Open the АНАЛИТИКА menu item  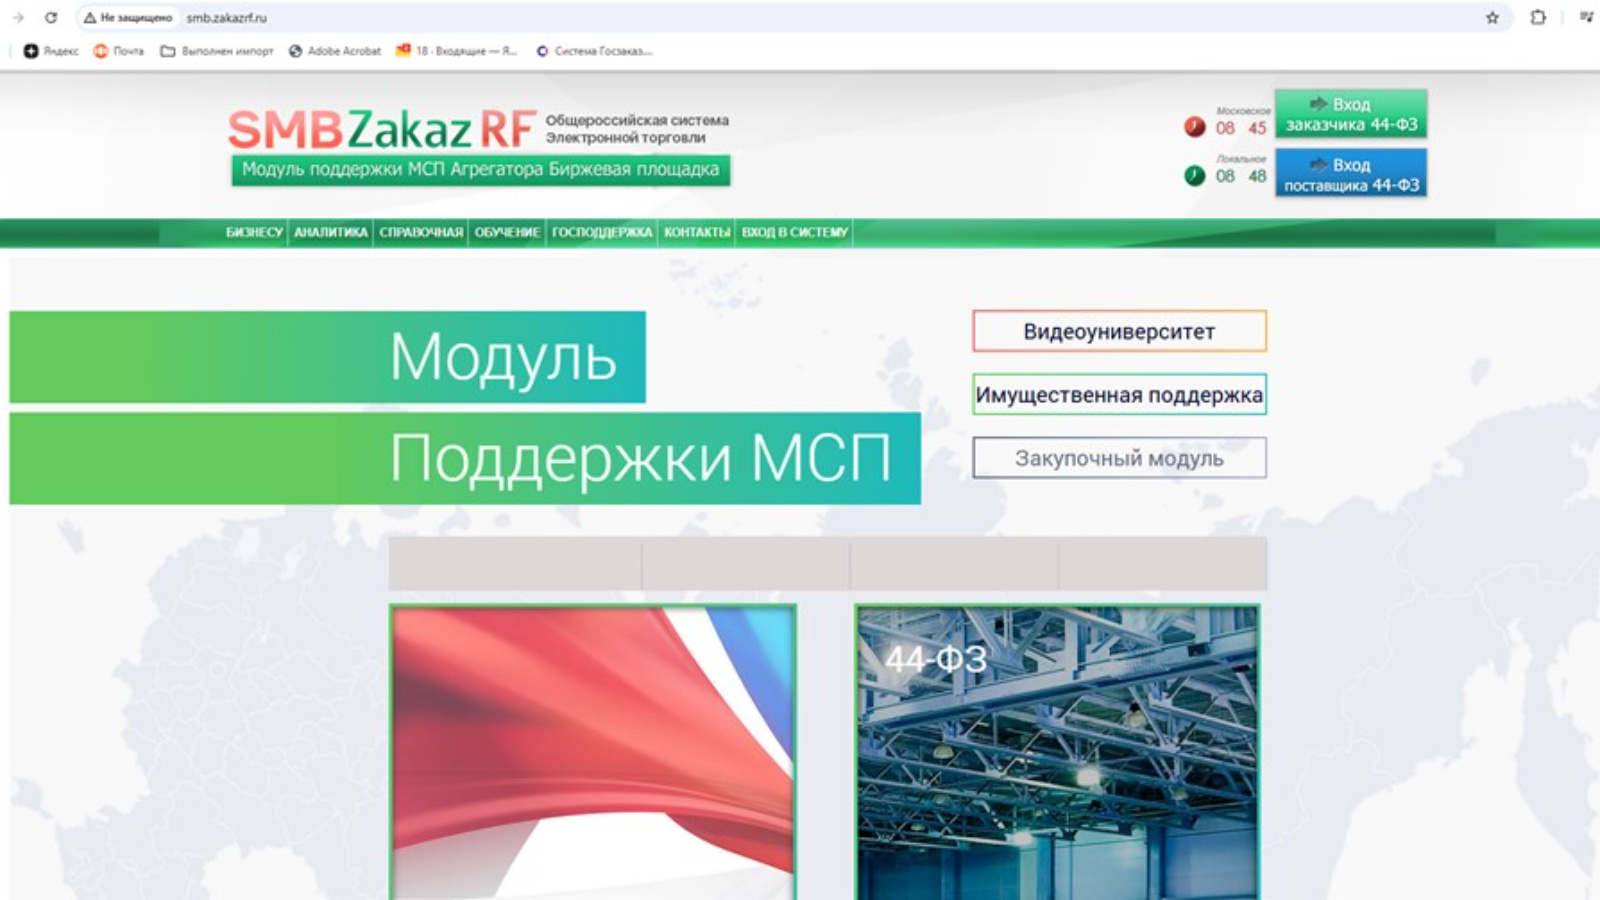pyautogui.click(x=331, y=232)
